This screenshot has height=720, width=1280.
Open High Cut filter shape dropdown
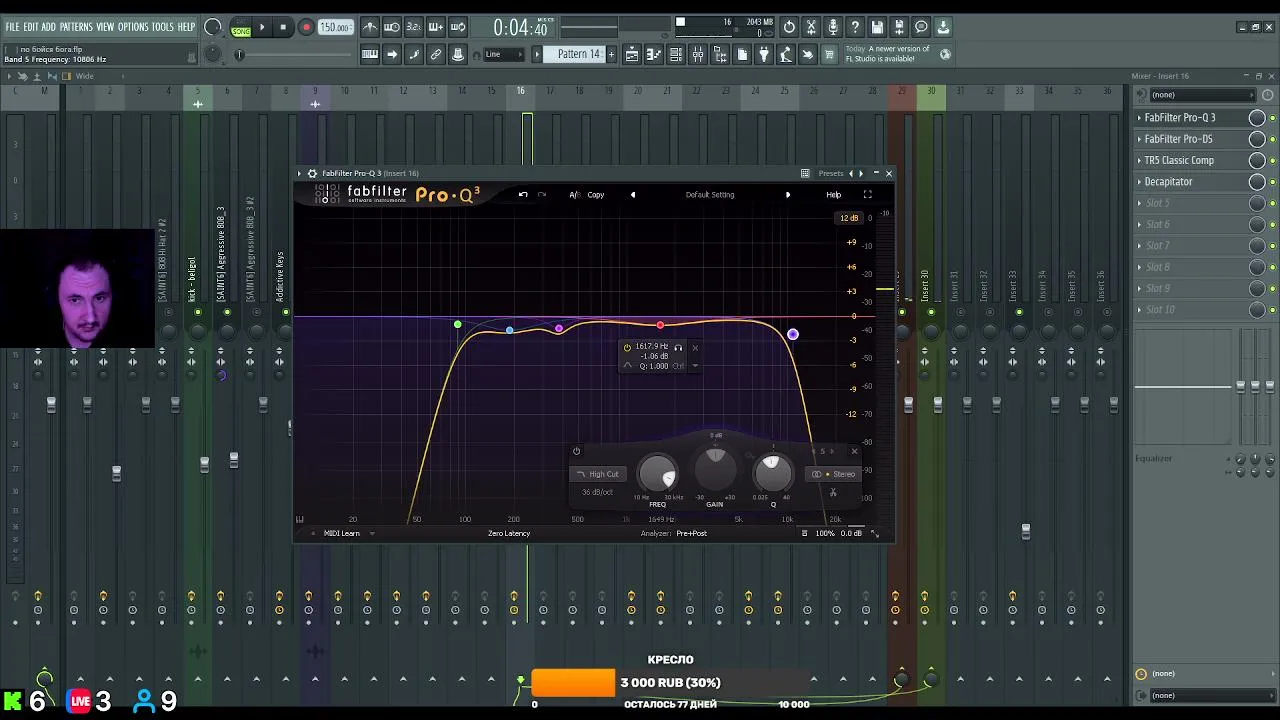(598, 474)
